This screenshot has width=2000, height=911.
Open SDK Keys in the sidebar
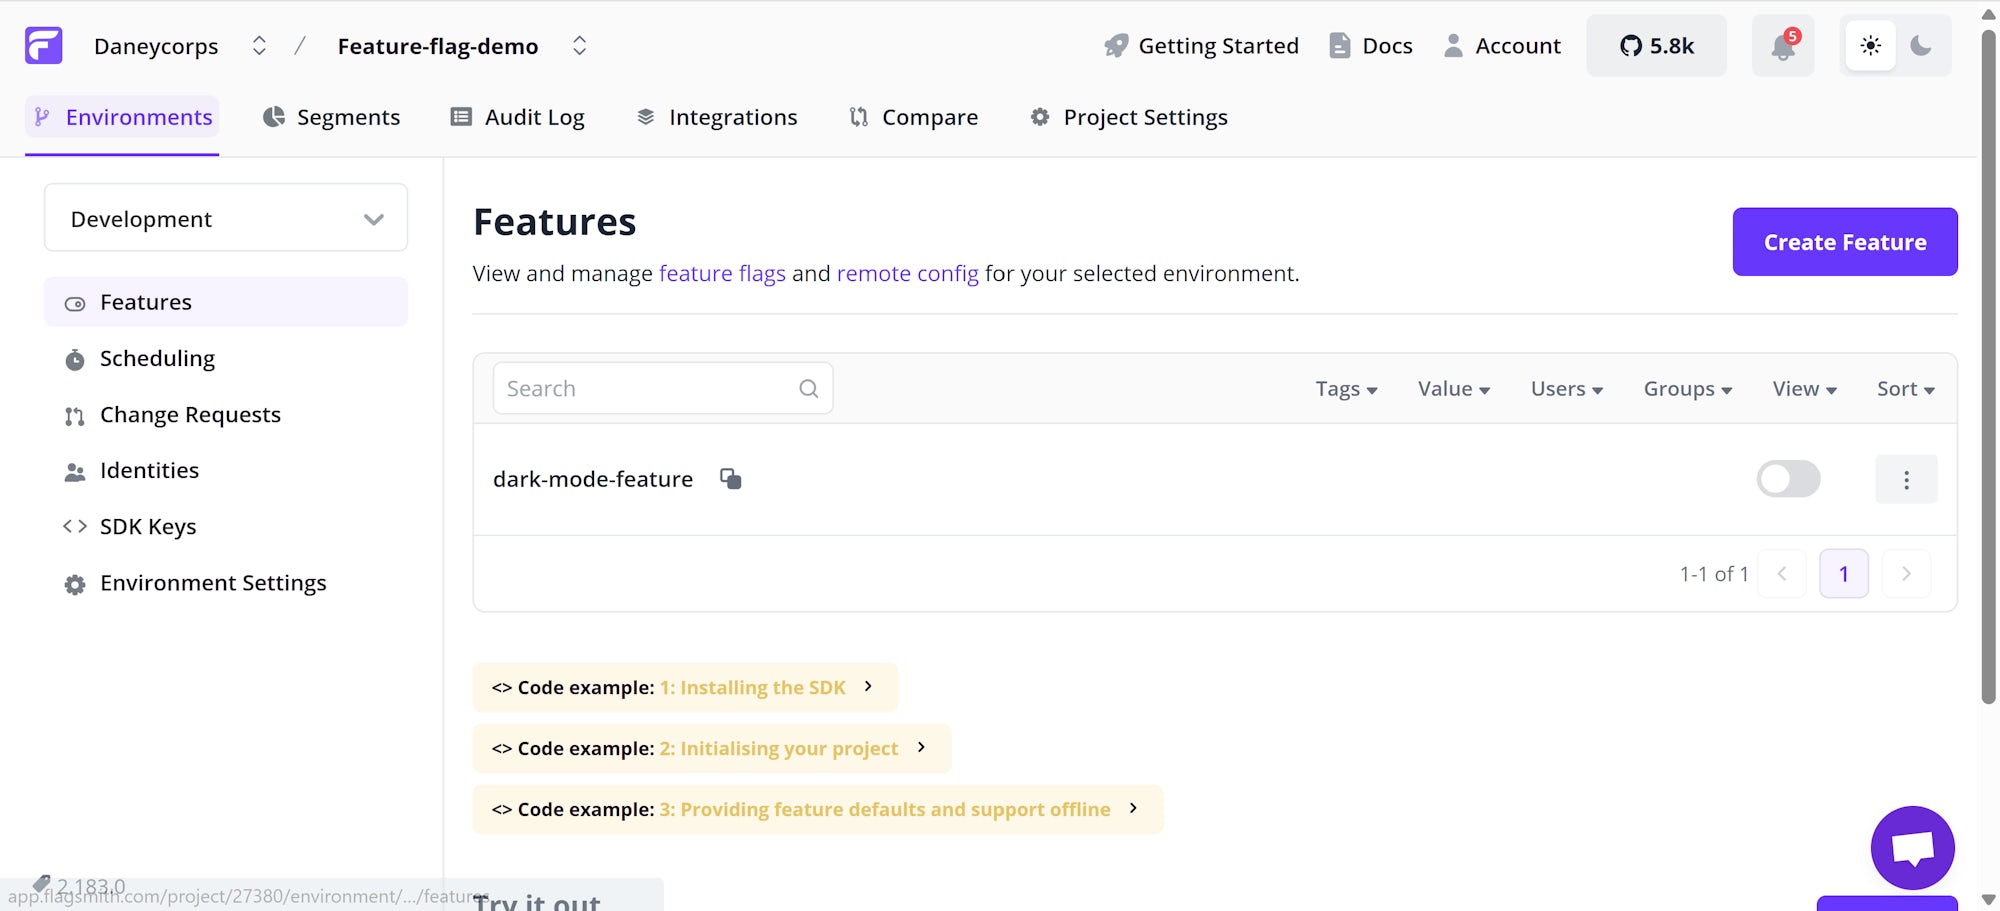148,526
